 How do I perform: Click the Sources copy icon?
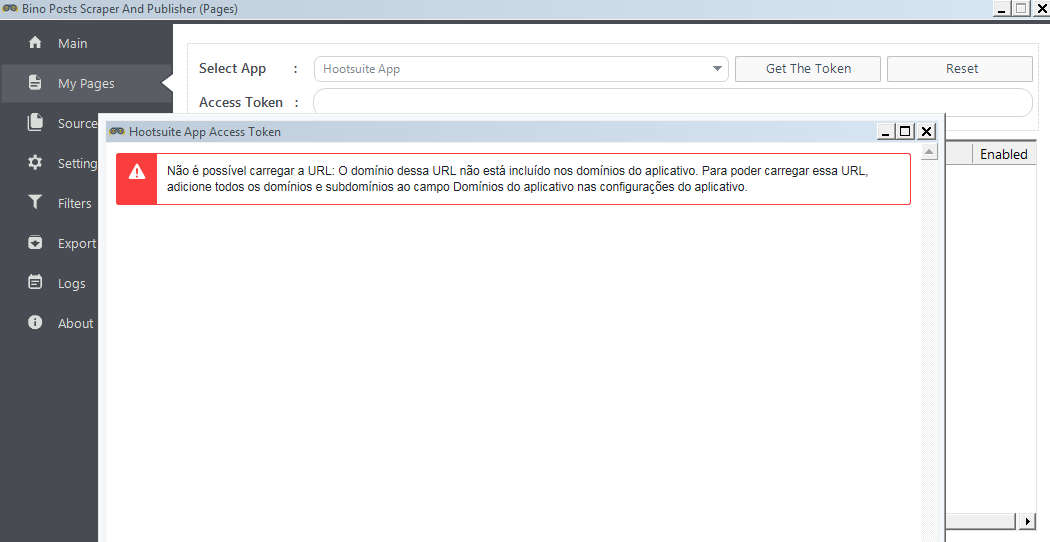pos(35,123)
